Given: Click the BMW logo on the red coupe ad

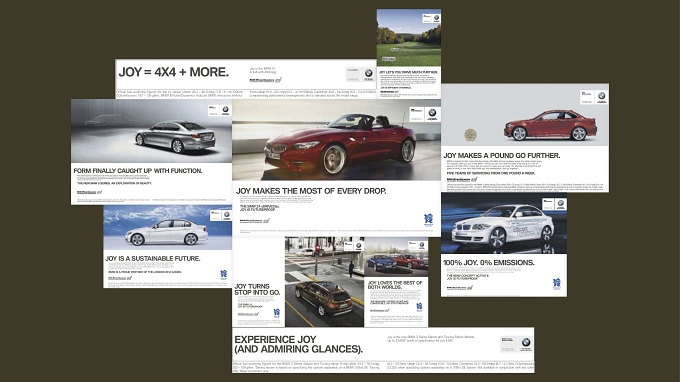Looking at the screenshot, I should [x=602, y=96].
